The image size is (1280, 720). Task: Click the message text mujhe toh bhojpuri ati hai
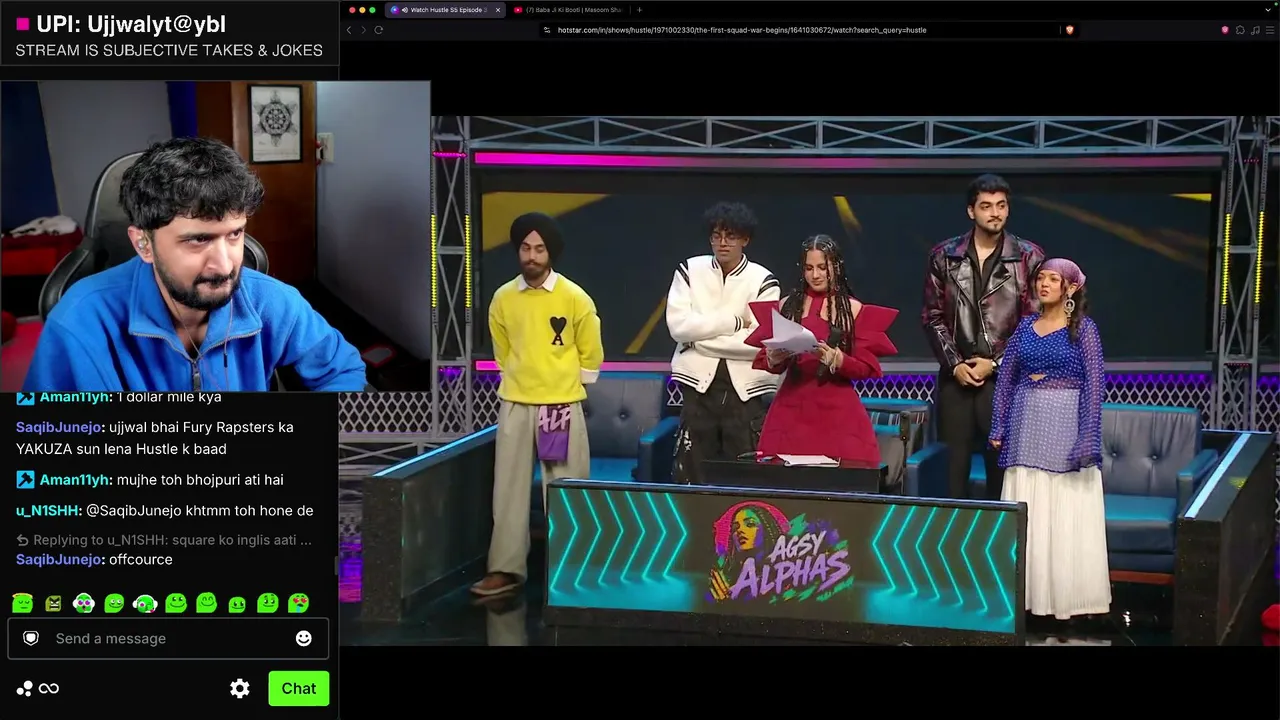(200, 480)
